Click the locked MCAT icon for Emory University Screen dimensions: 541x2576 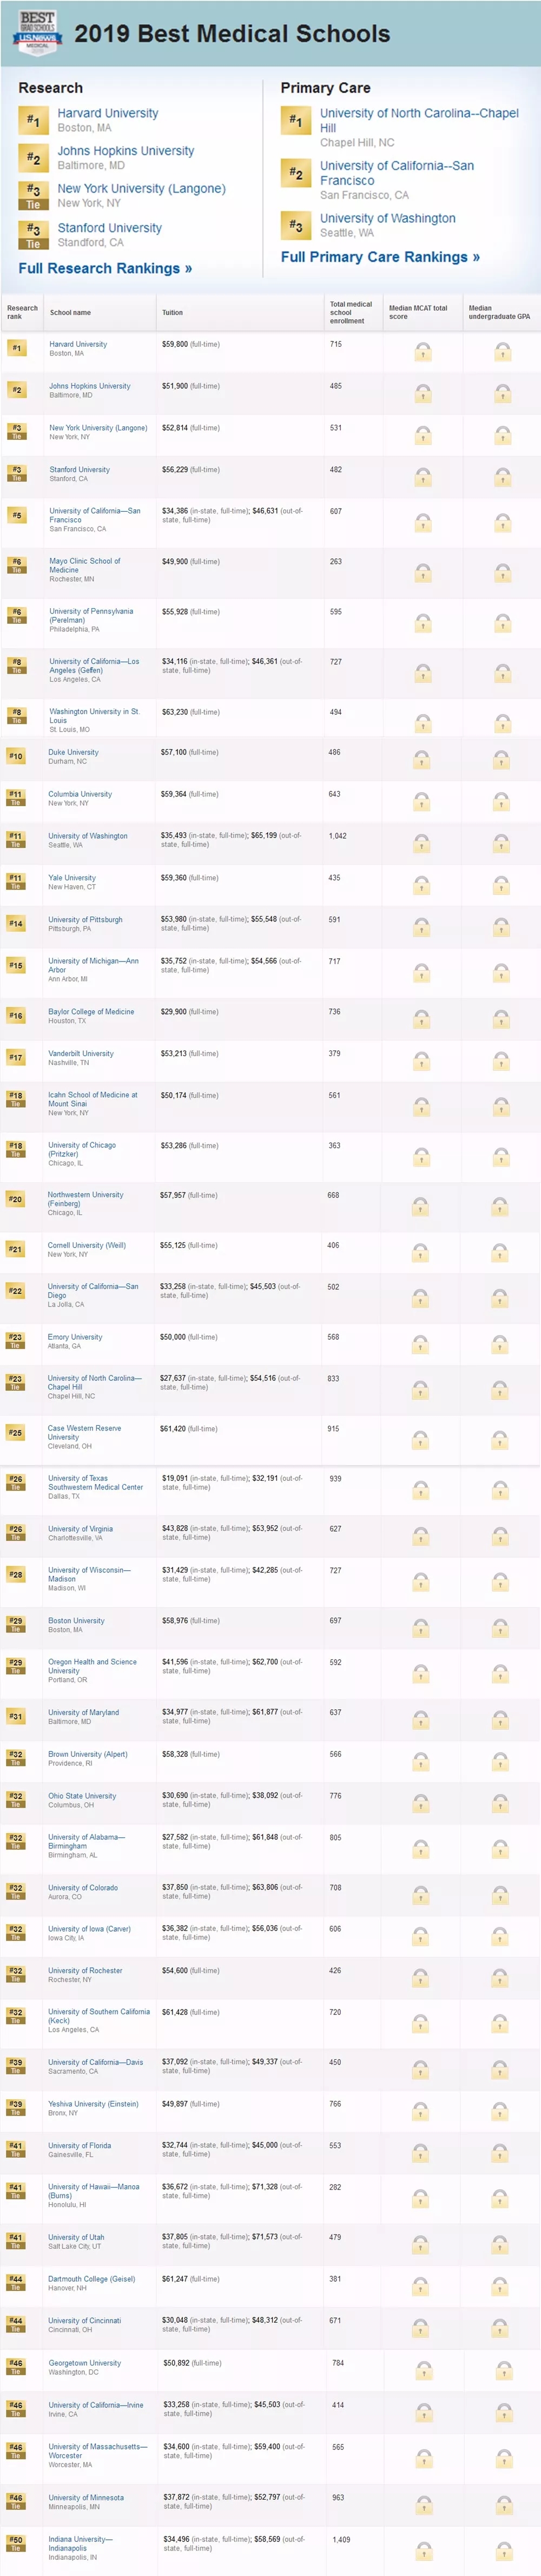click(421, 1344)
